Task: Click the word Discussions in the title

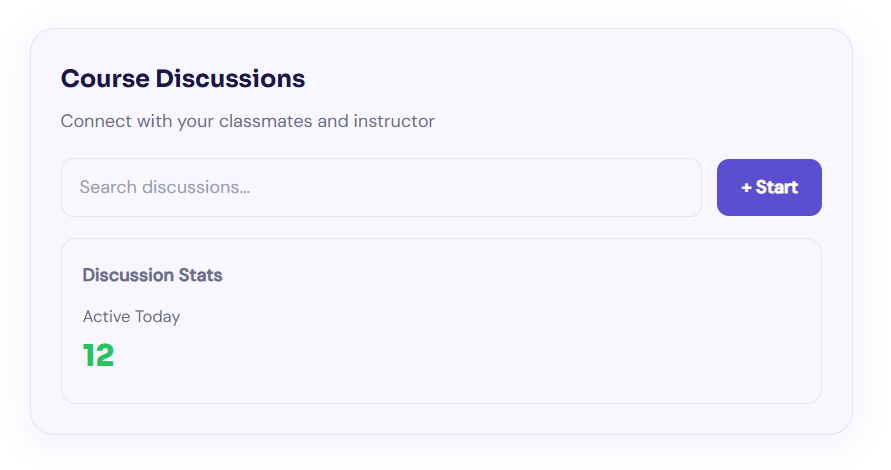Action: click(230, 78)
